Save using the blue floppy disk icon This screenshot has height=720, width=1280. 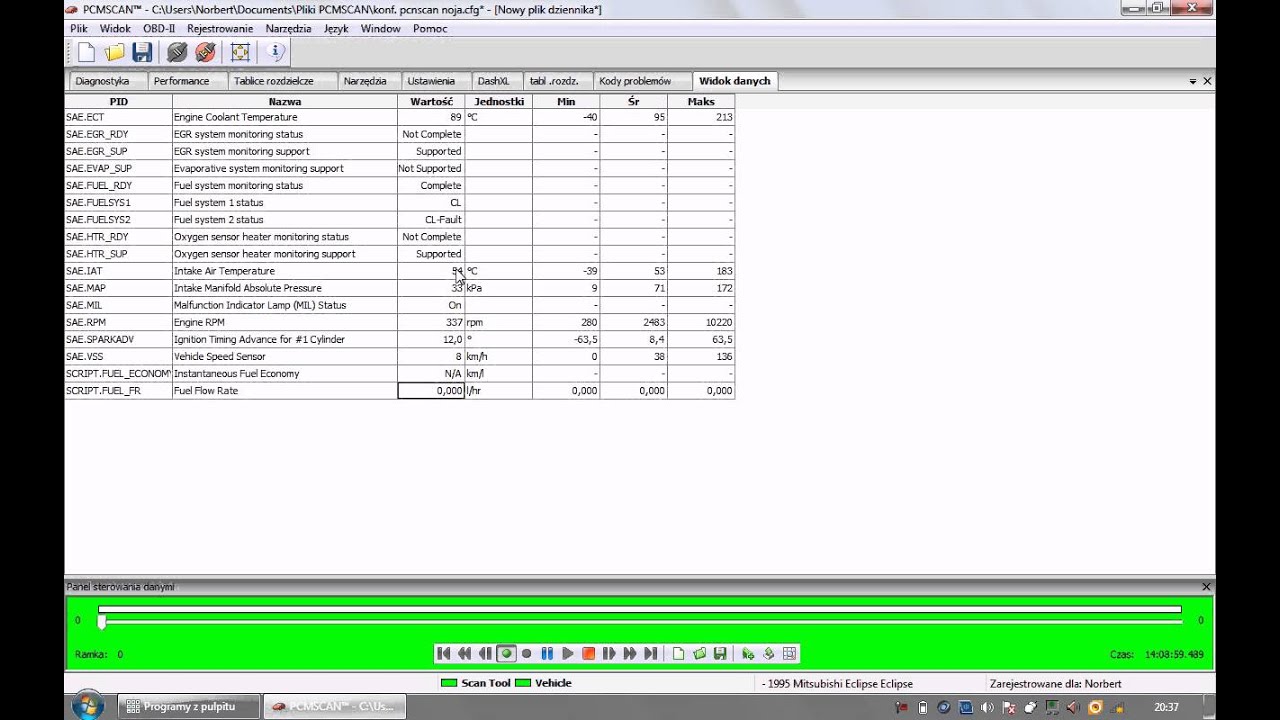[x=142, y=52]
